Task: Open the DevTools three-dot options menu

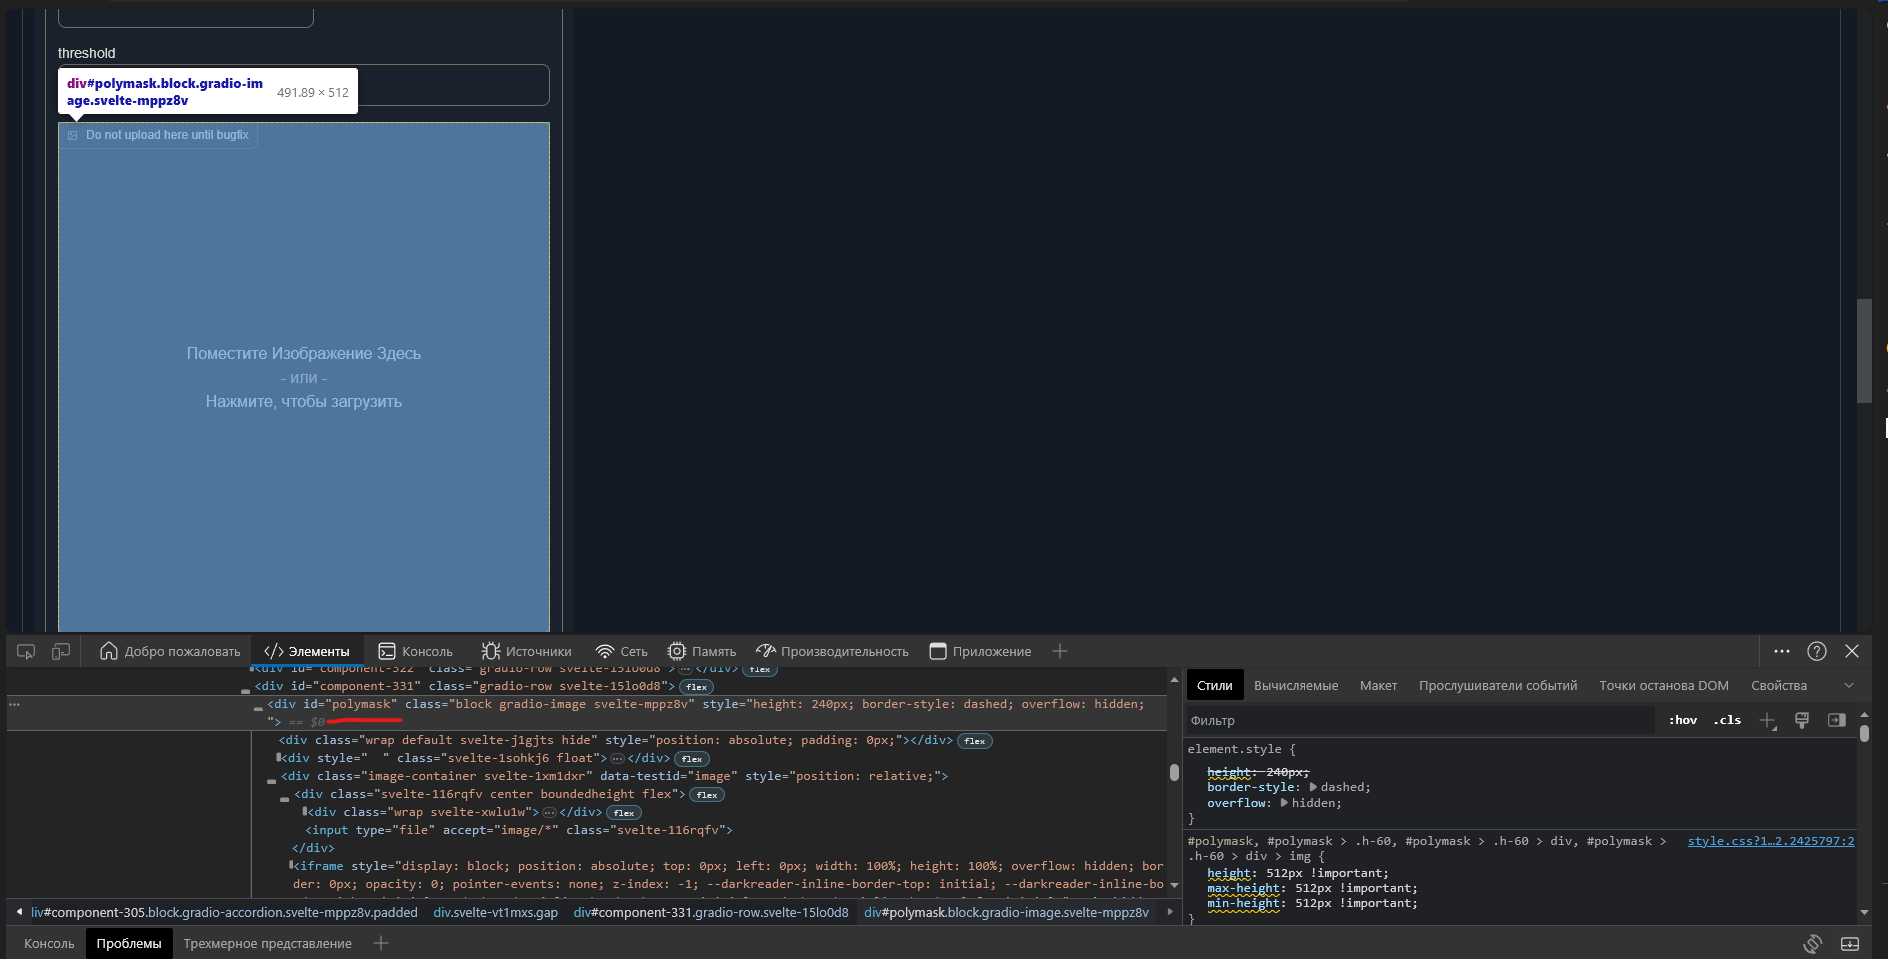Action: (1781, 651)
